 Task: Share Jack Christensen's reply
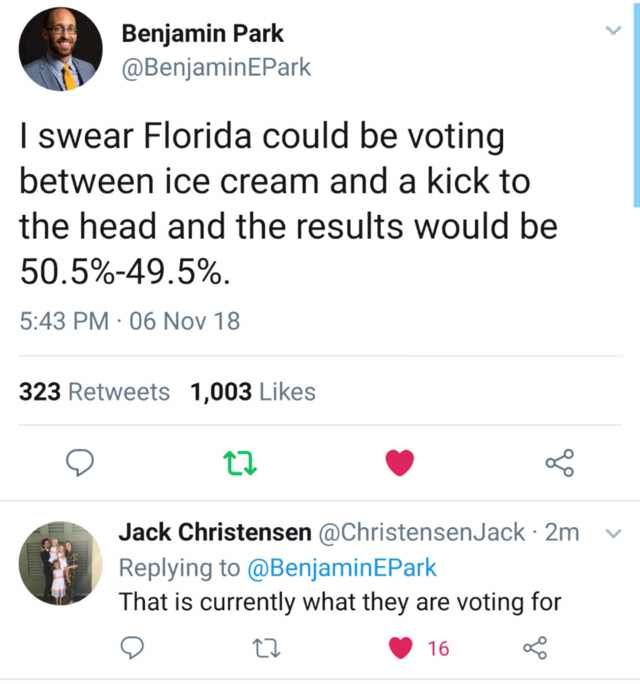[535, 649]
